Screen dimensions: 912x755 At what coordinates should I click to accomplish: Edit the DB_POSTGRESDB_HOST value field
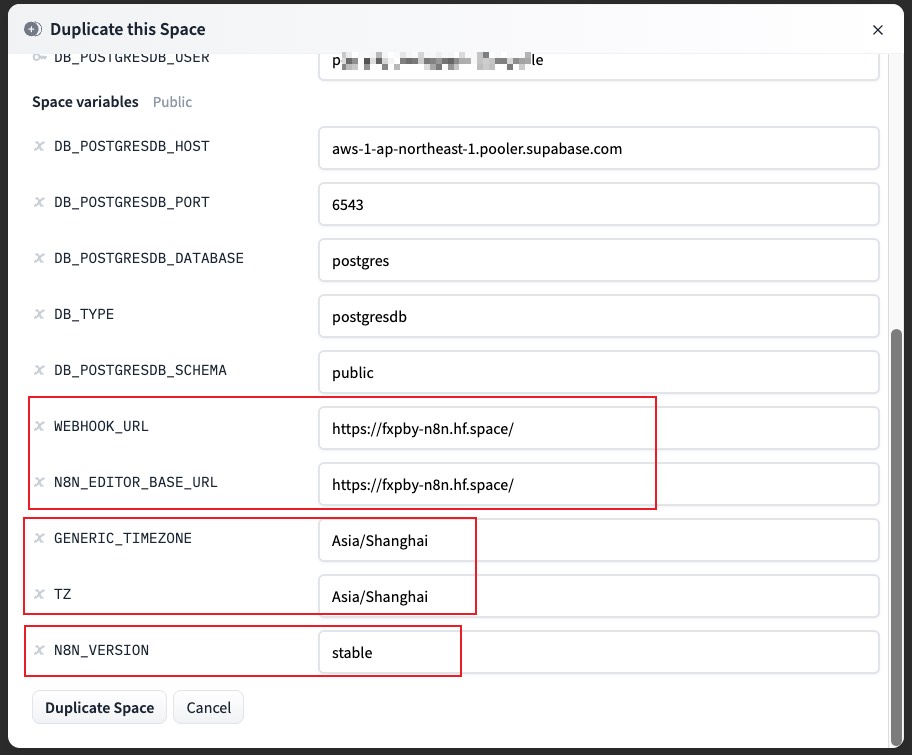tap(598, 148)
